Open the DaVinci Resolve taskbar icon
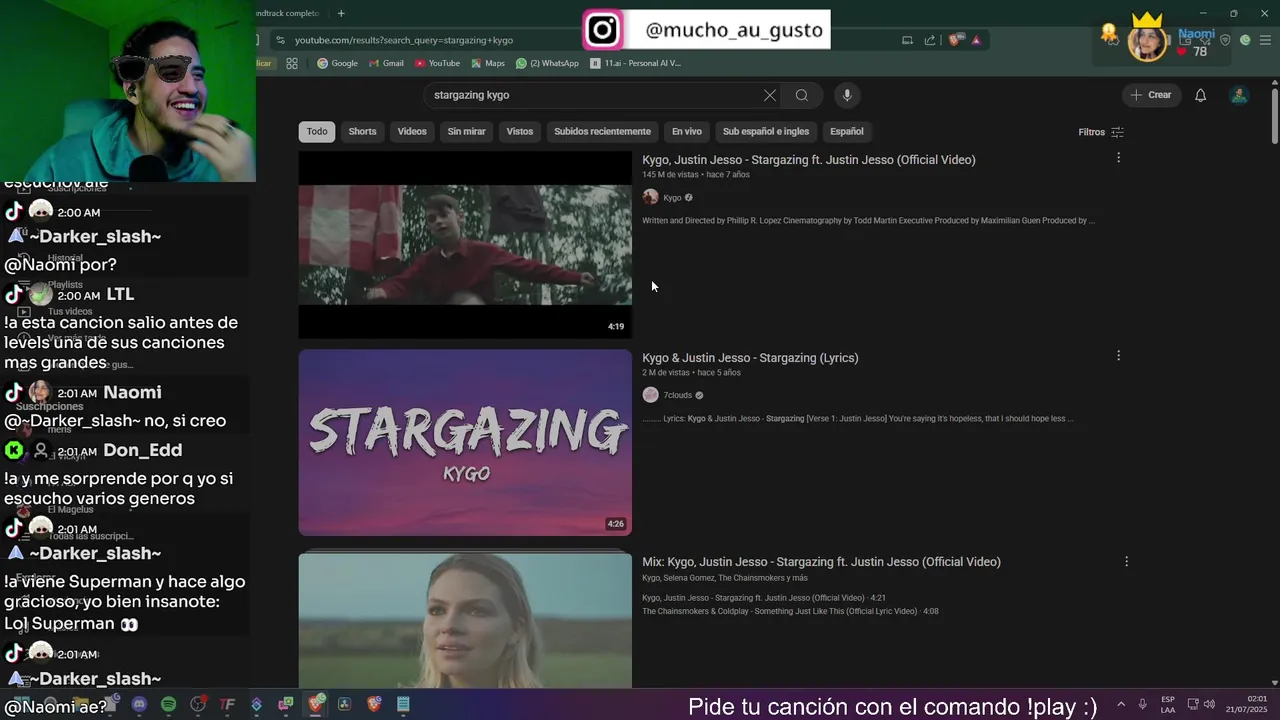 point(344,704)
